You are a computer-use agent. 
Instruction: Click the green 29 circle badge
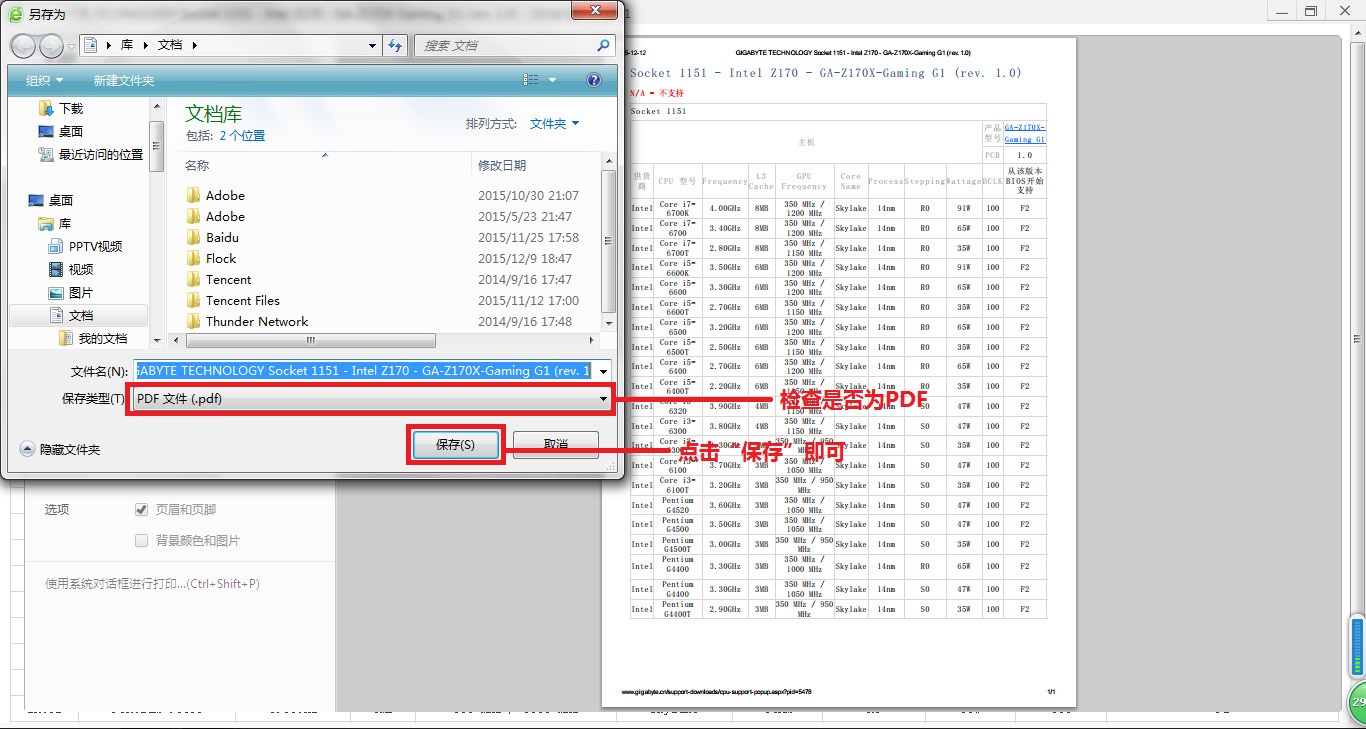[x=1357, y=703]
